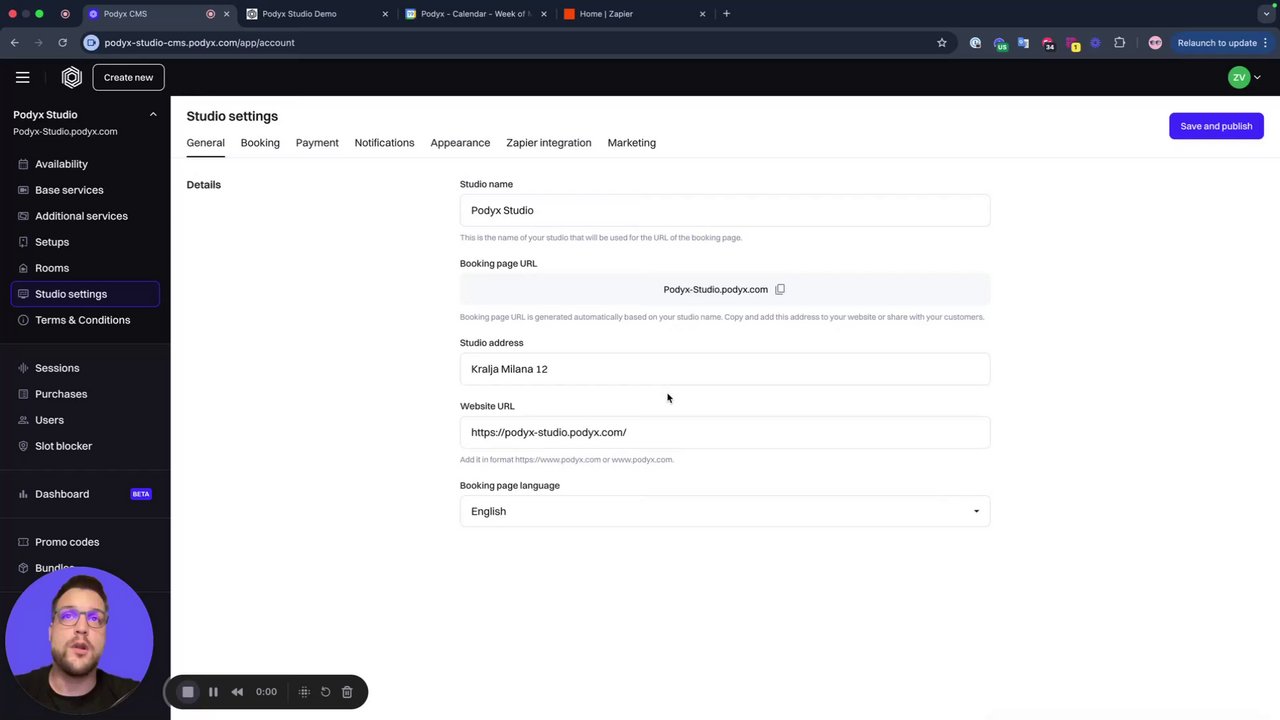The width and height of the screenshot is (1280, 720).
Task: Click the Purchases sidebar icon
Action: [x=23, y=394]
